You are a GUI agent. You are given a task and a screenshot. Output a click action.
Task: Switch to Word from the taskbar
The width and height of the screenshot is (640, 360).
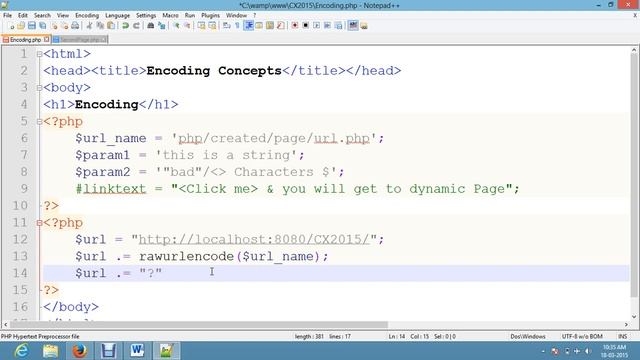coord(137,351)
